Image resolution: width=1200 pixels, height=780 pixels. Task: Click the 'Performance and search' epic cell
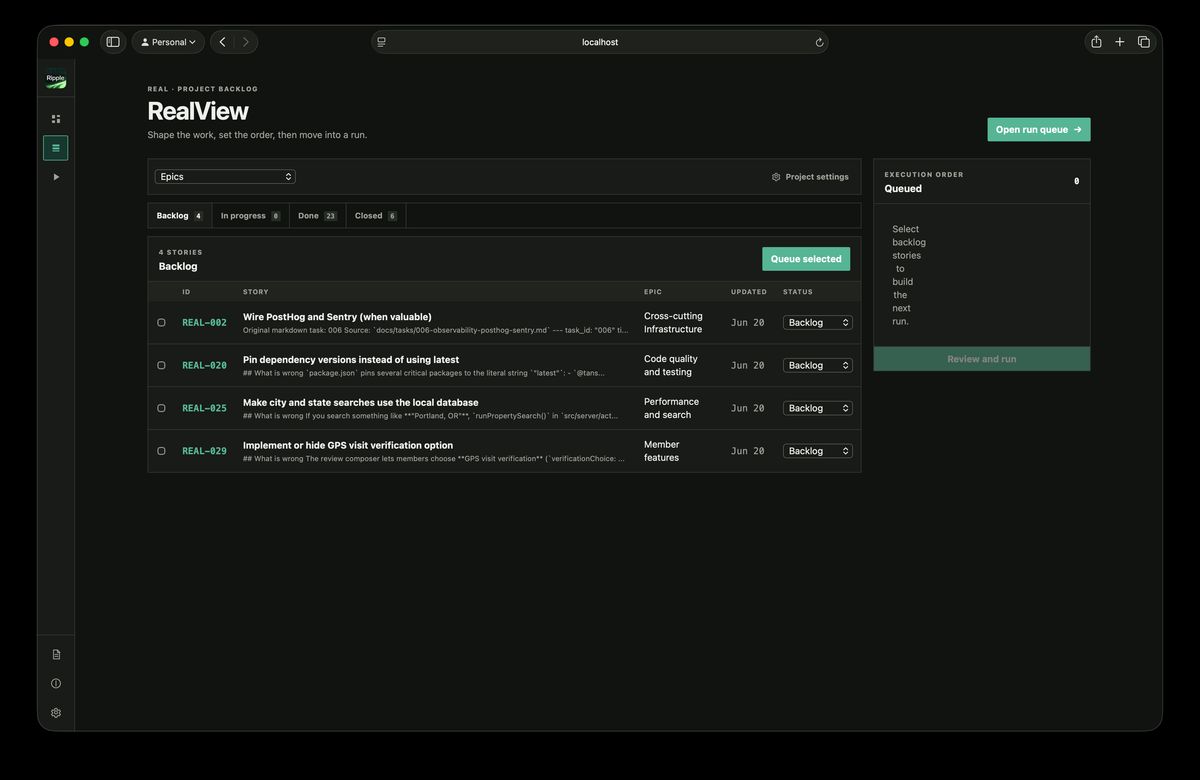coord(671,408)
